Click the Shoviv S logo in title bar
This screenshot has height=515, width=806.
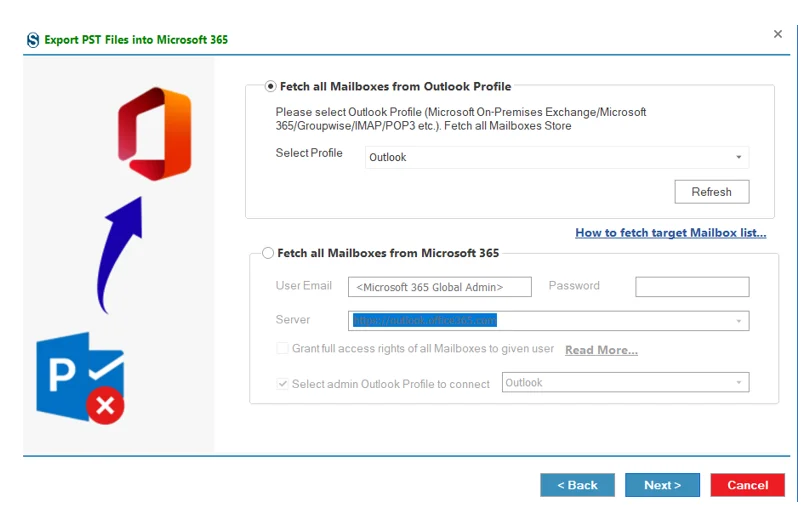tap(33, 40)
